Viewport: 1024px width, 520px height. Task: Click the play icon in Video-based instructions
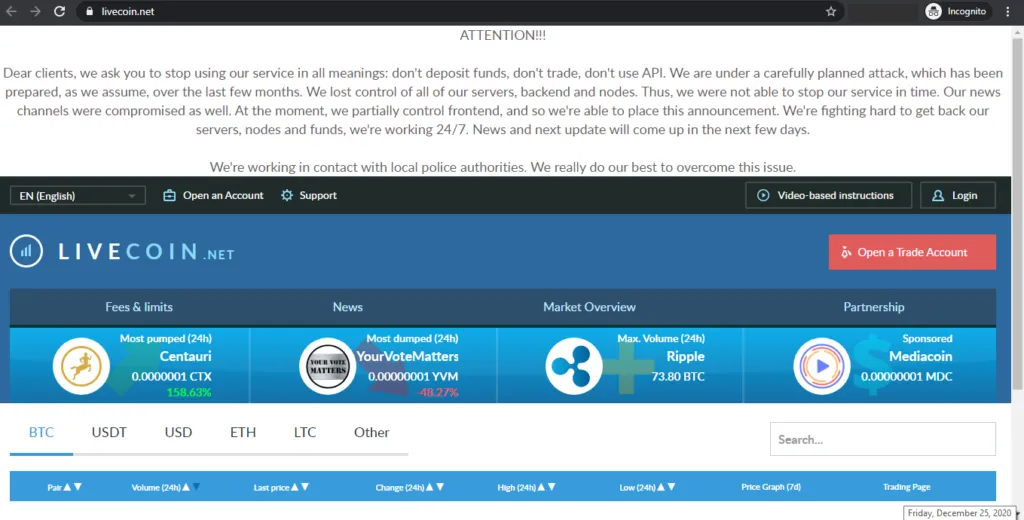click(x=763, y=195)
